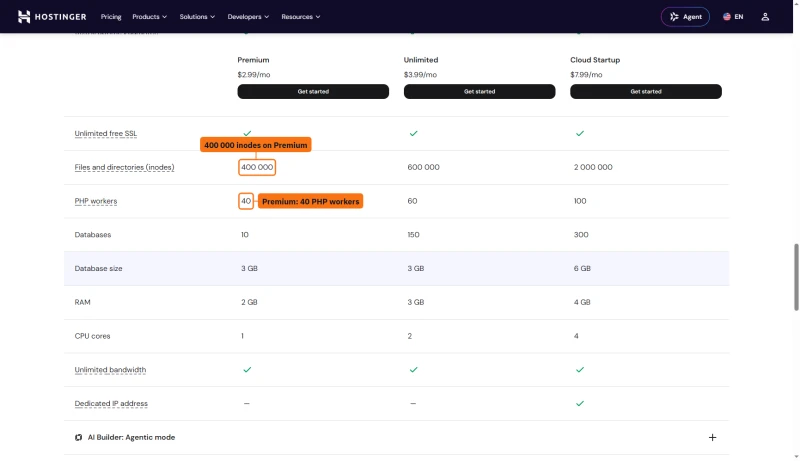Select the 60 PHP workers value
Screen dimensions: 800x461
(412, 201)
